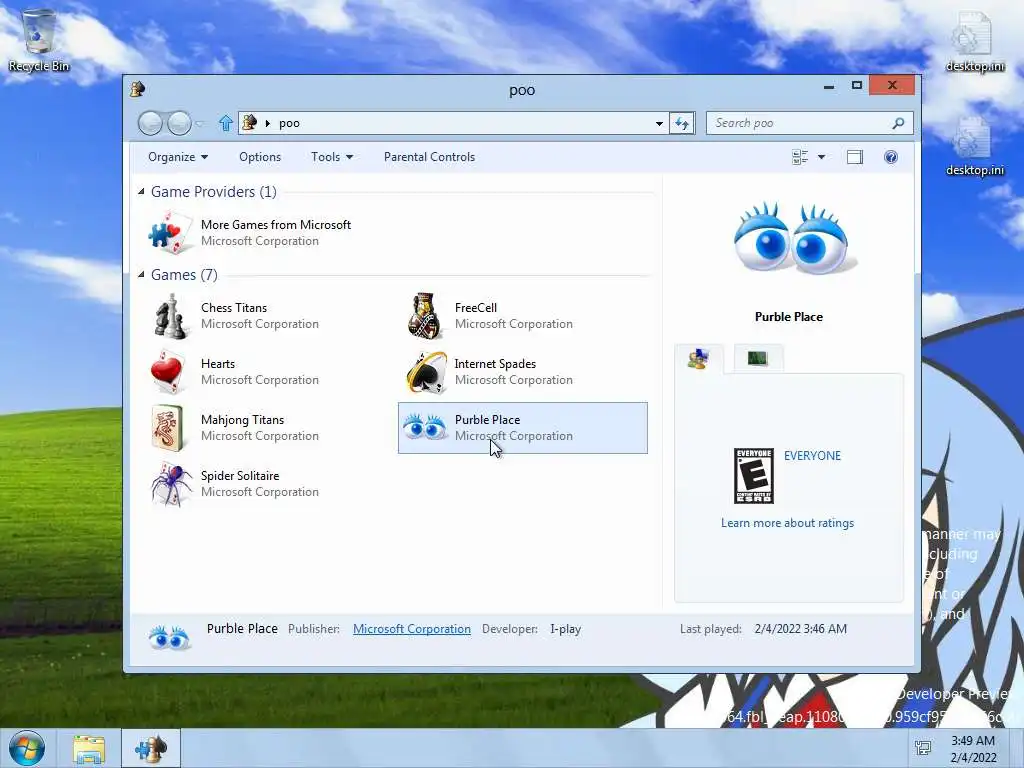The height and width of the screenshot is (768, 1024).
Task: Click the Forward navigation button
Action: pos(180,123)
